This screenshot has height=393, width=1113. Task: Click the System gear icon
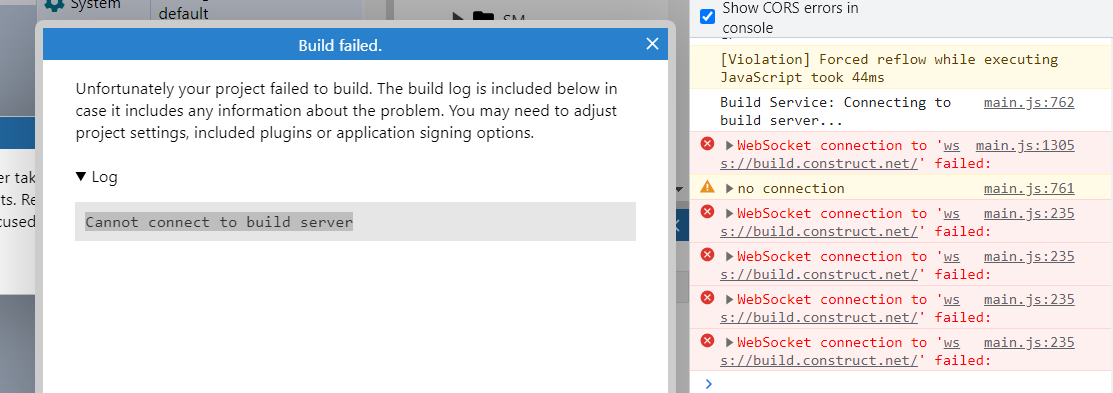click(x=54, y=4)
